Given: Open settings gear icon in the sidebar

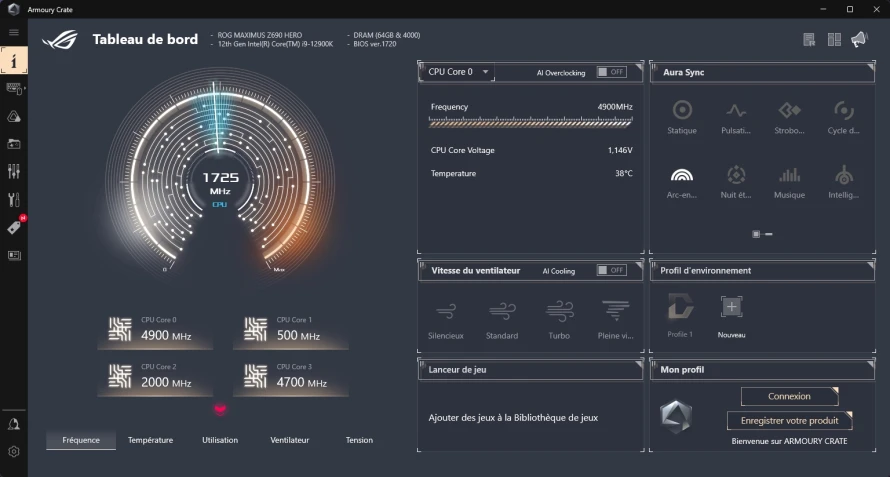Looking at the screenshot, I should tap(14, 451).
